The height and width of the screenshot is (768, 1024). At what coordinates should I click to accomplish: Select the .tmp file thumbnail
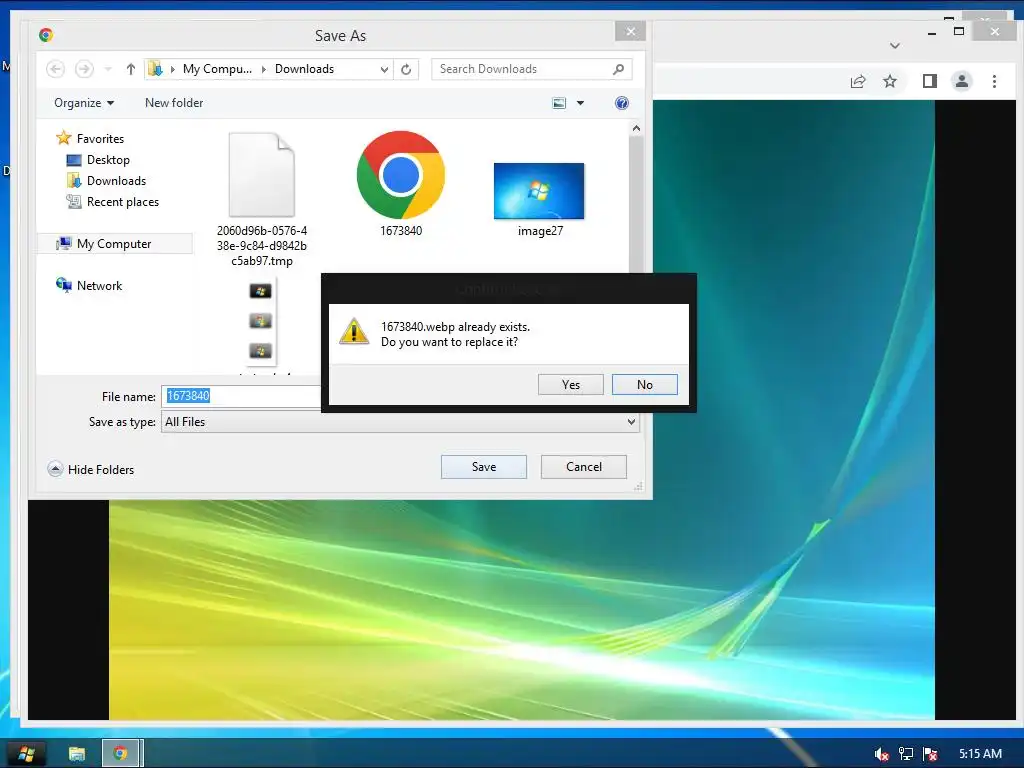click(262, 174)
